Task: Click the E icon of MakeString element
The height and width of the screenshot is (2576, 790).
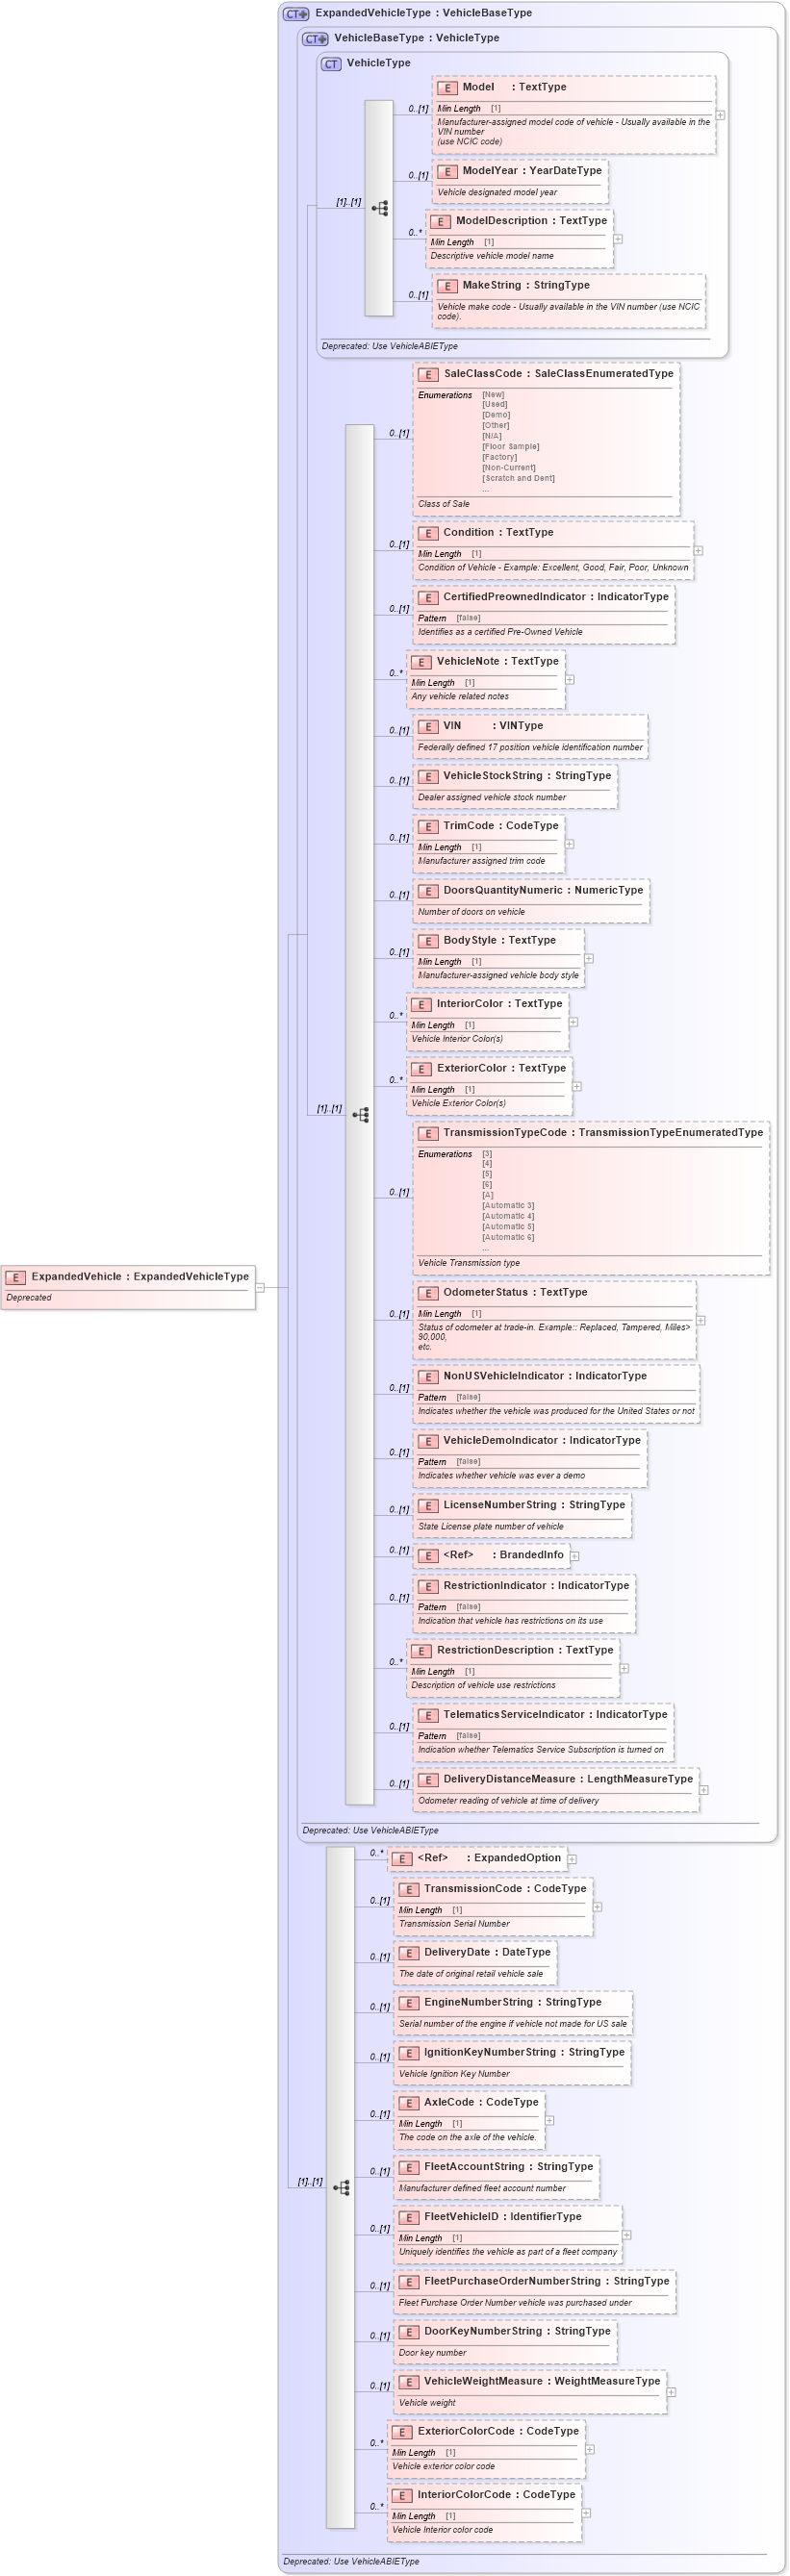Action: [x=447, y=286]
